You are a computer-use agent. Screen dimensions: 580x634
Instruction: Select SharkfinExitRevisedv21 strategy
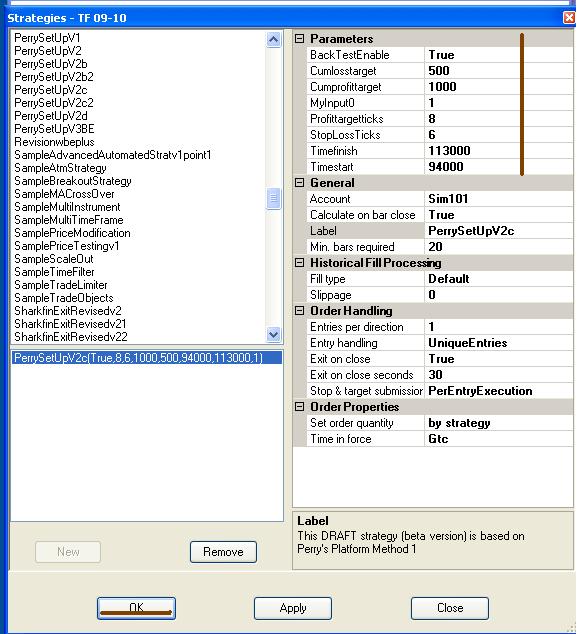point(70,324)
